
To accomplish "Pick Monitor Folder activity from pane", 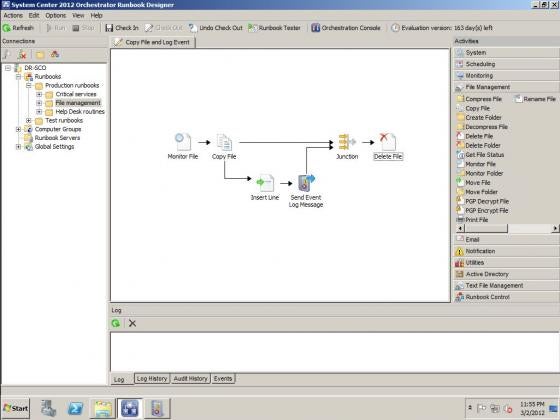I will (480, 173).
